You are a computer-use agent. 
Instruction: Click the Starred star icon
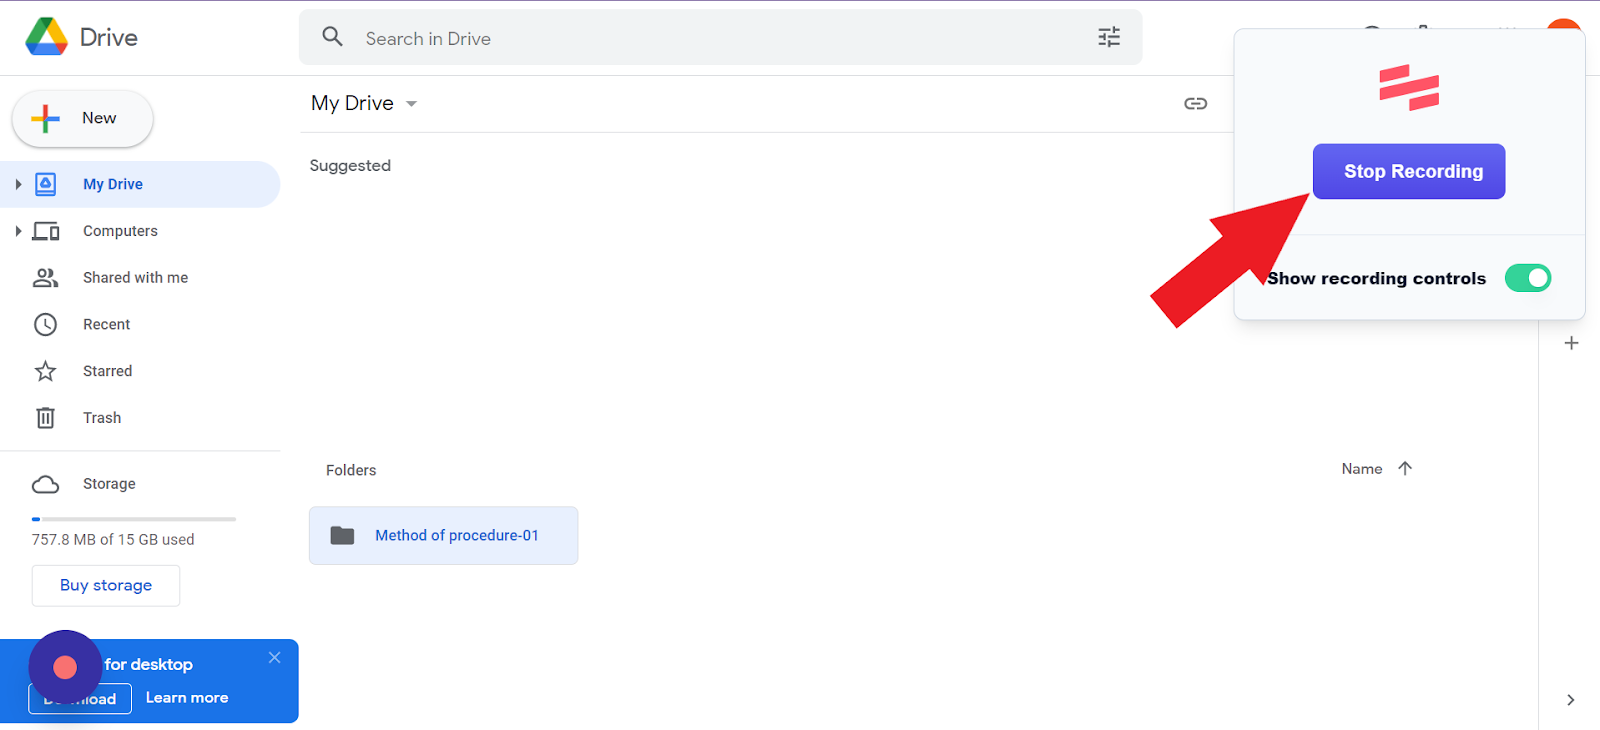pos(46,371)
